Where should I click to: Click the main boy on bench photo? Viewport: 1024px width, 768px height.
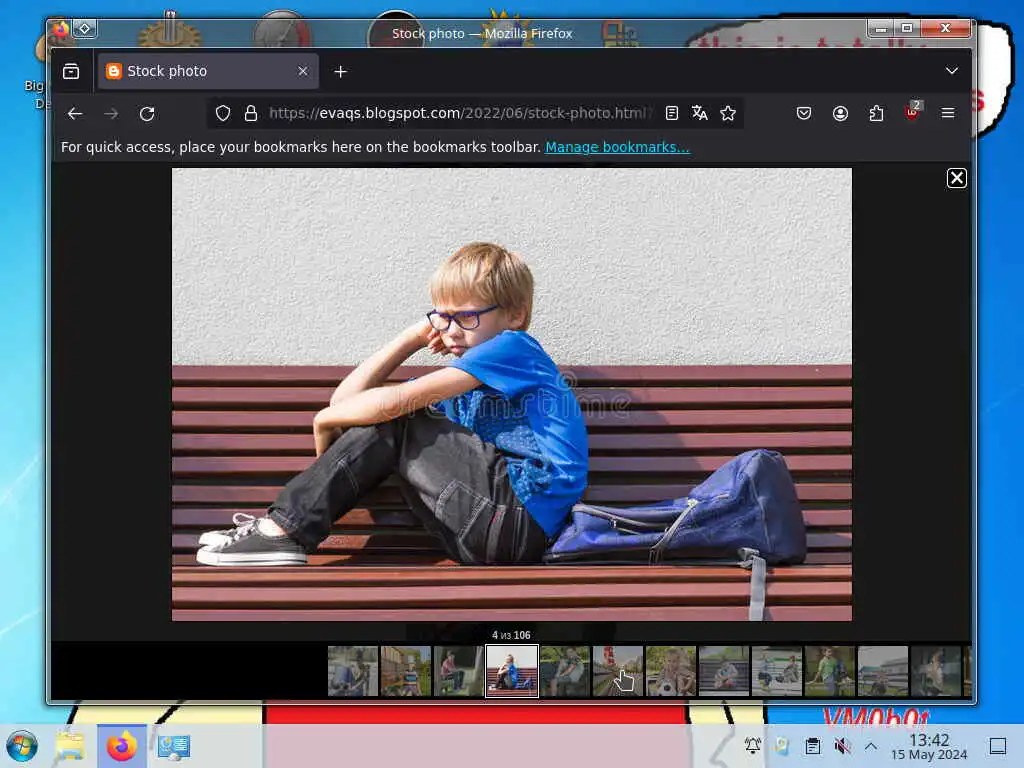tap(511, 394)
